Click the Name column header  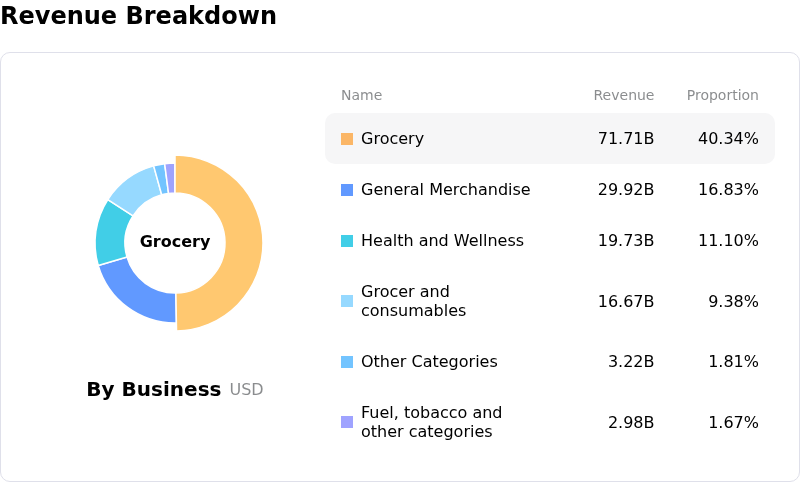tap(361, 96)
